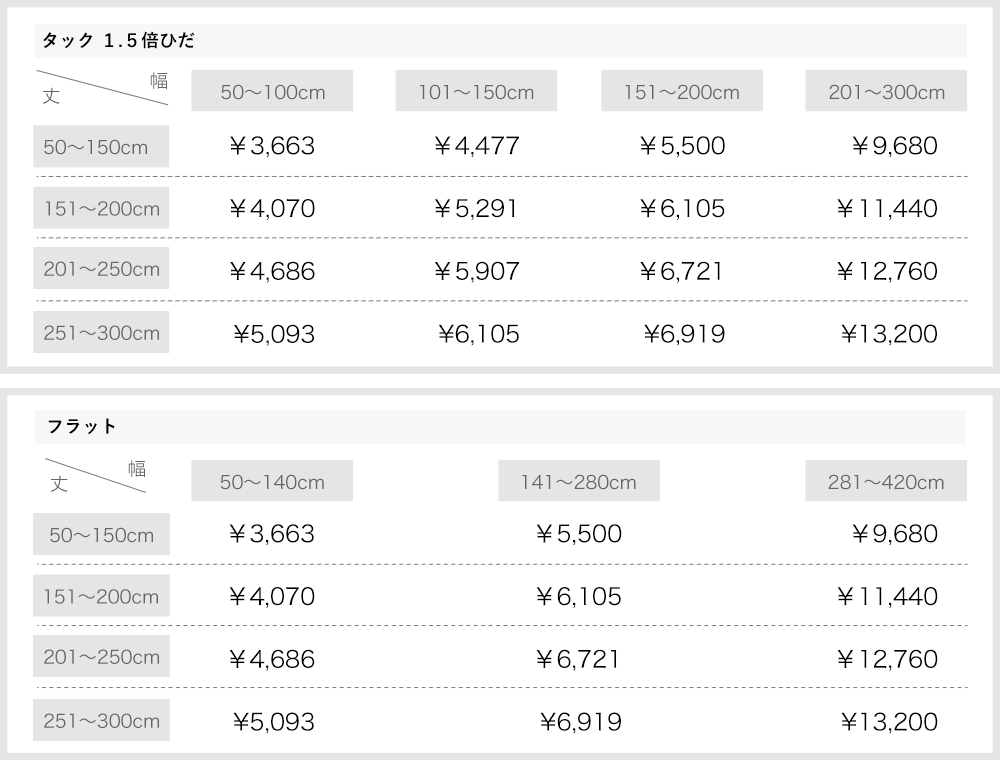
Task: Click the フラット section header
Action: [500, 427]
